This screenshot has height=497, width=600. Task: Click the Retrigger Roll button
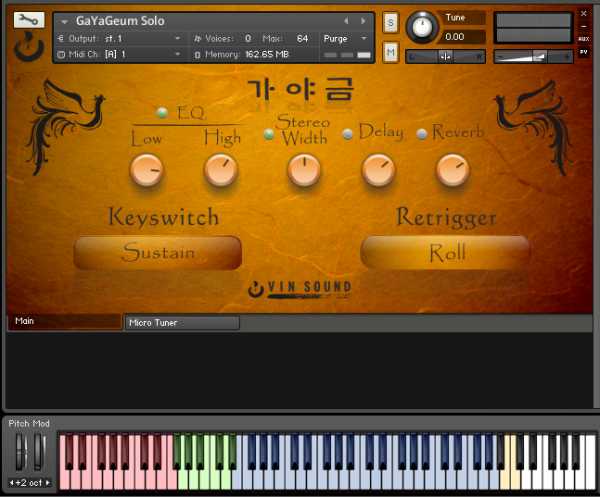445,253
